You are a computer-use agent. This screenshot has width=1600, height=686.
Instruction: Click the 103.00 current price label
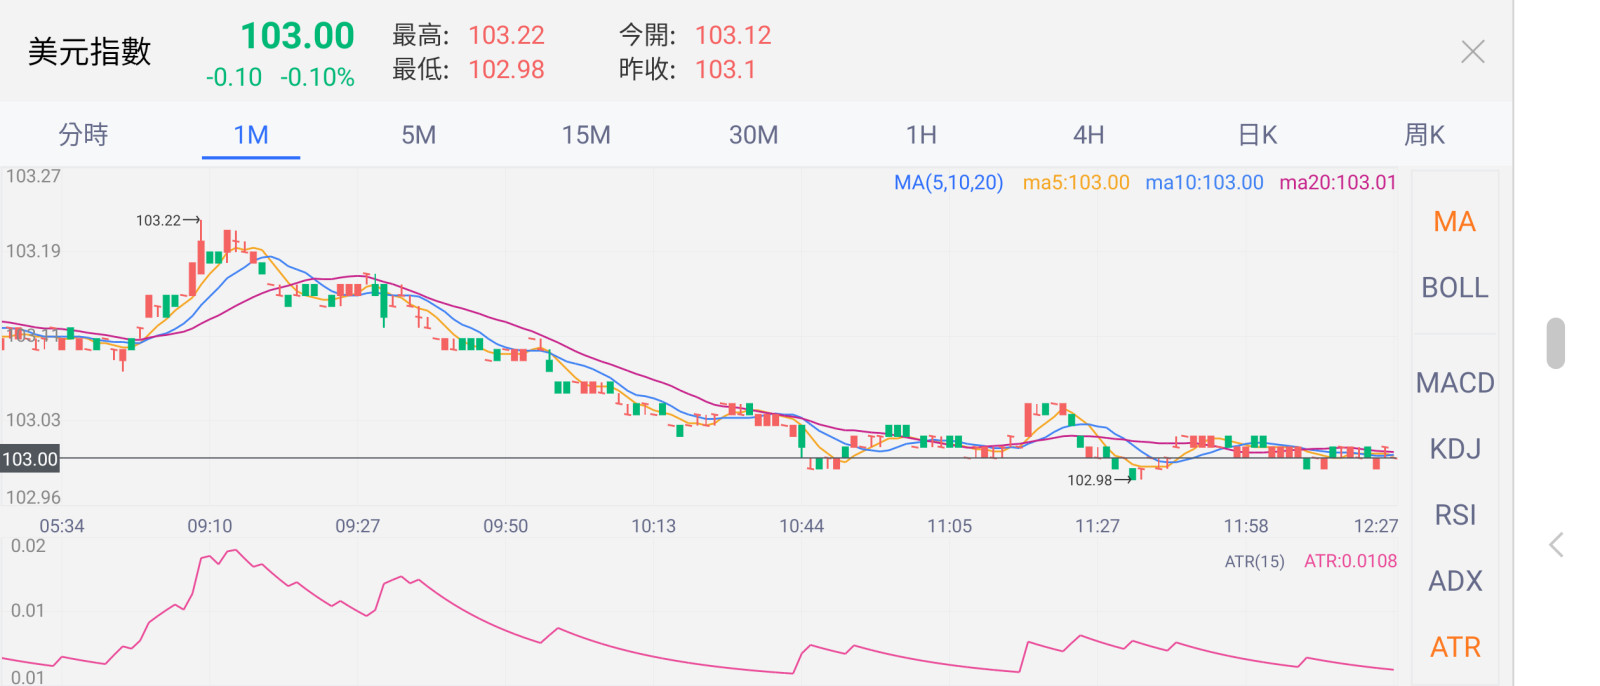tap(30, 459)
